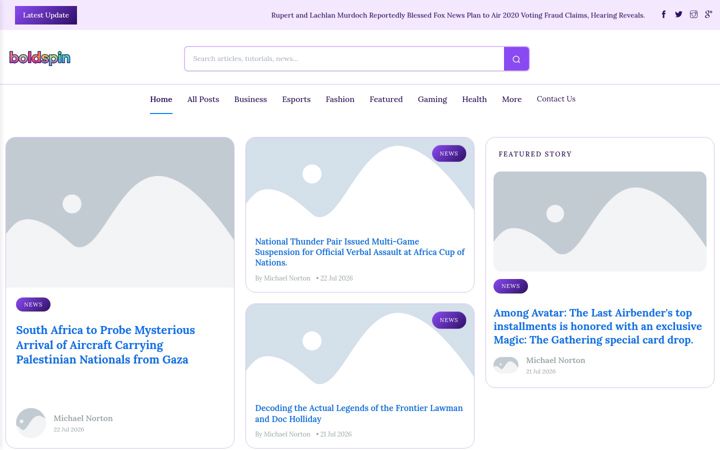Click the By Michael Norton byline under National Thunder
This screenshot has height=450, width=720.
pyautogui.click(x=283, y=278)
